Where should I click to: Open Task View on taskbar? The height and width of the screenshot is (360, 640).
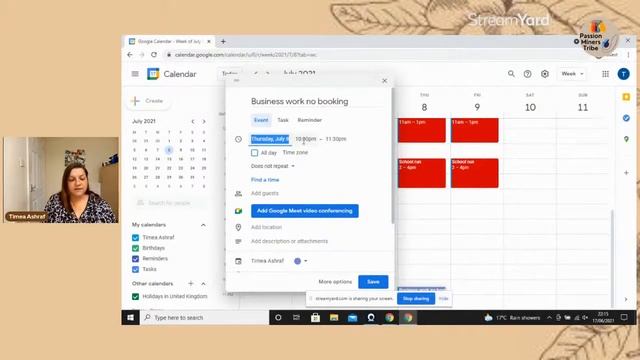pyautogui.click(x=296, y=318)
